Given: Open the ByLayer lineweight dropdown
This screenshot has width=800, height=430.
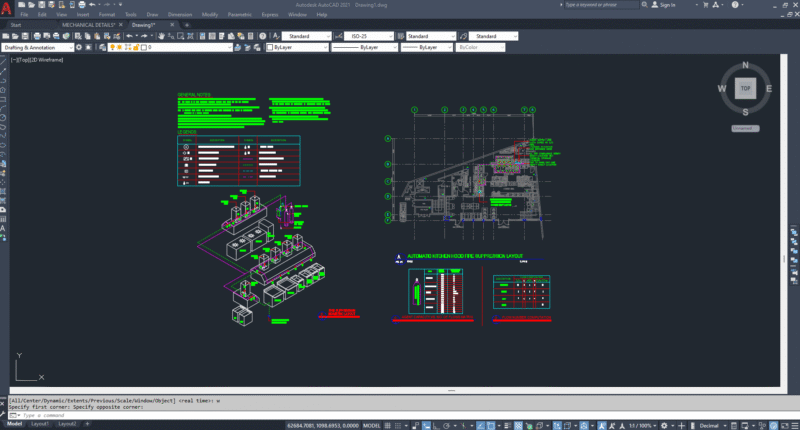Looking at the screenshot, I should [427, 47].
